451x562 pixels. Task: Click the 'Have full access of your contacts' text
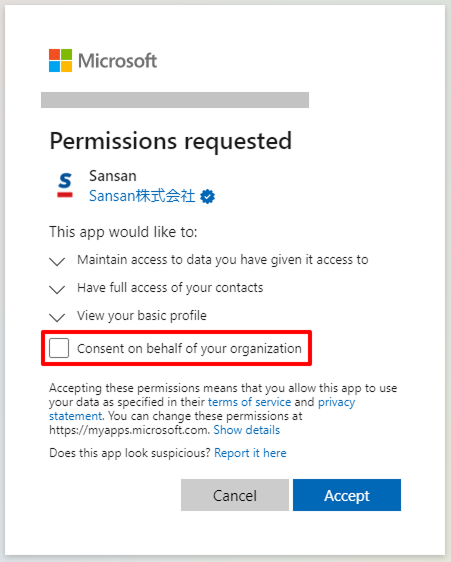click(170, 288)
